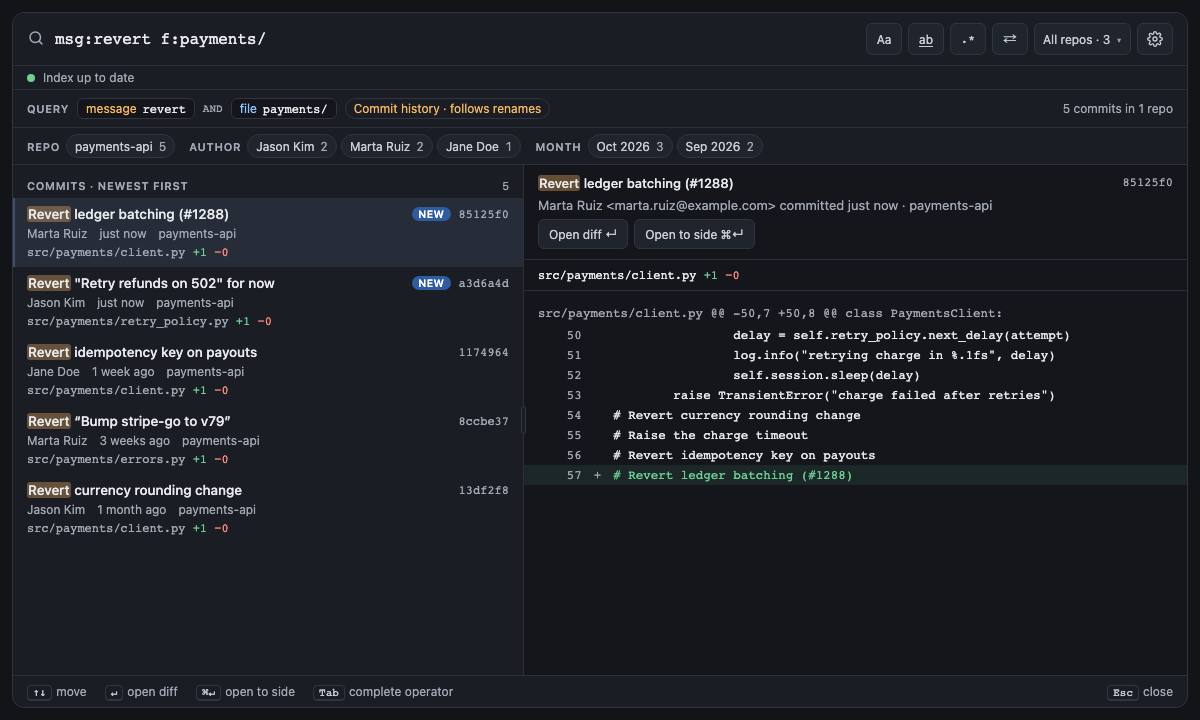Image resolution: width=1200 pixels, height=720 pixels.
Task: Click the Open diff button
Action: [x=583, y=234]
